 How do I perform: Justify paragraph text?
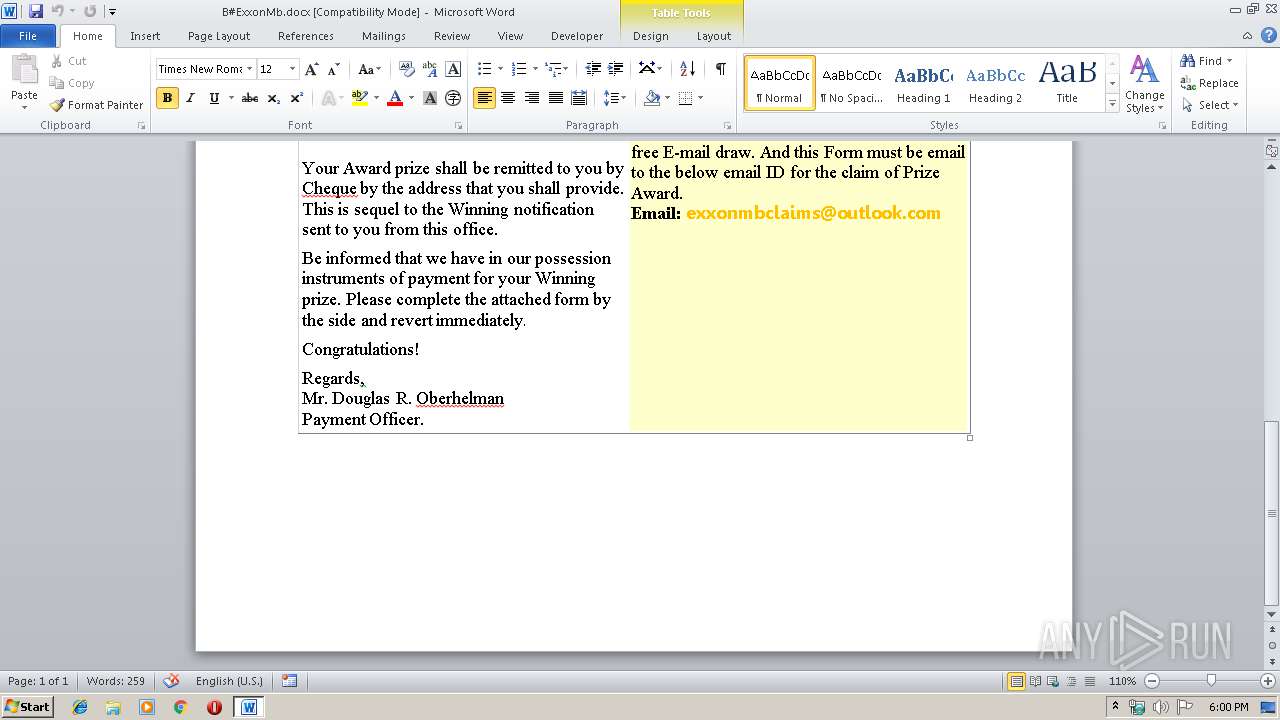[555, 98]
